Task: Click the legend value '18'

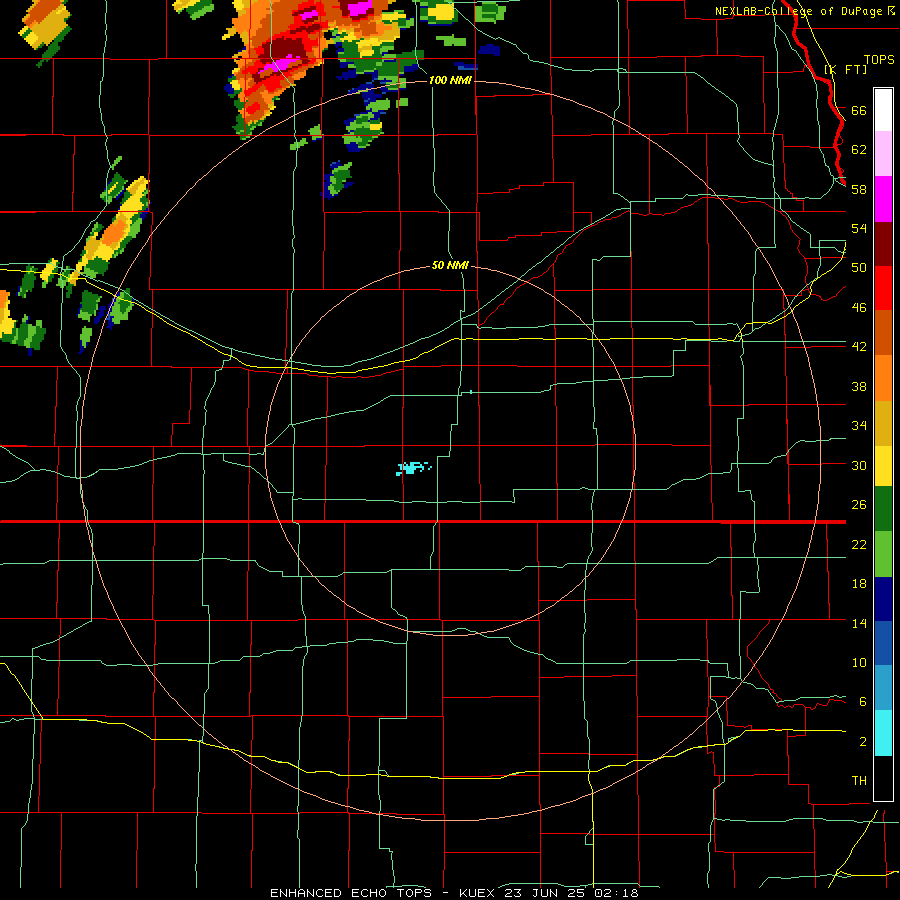Action: point(859,584)
